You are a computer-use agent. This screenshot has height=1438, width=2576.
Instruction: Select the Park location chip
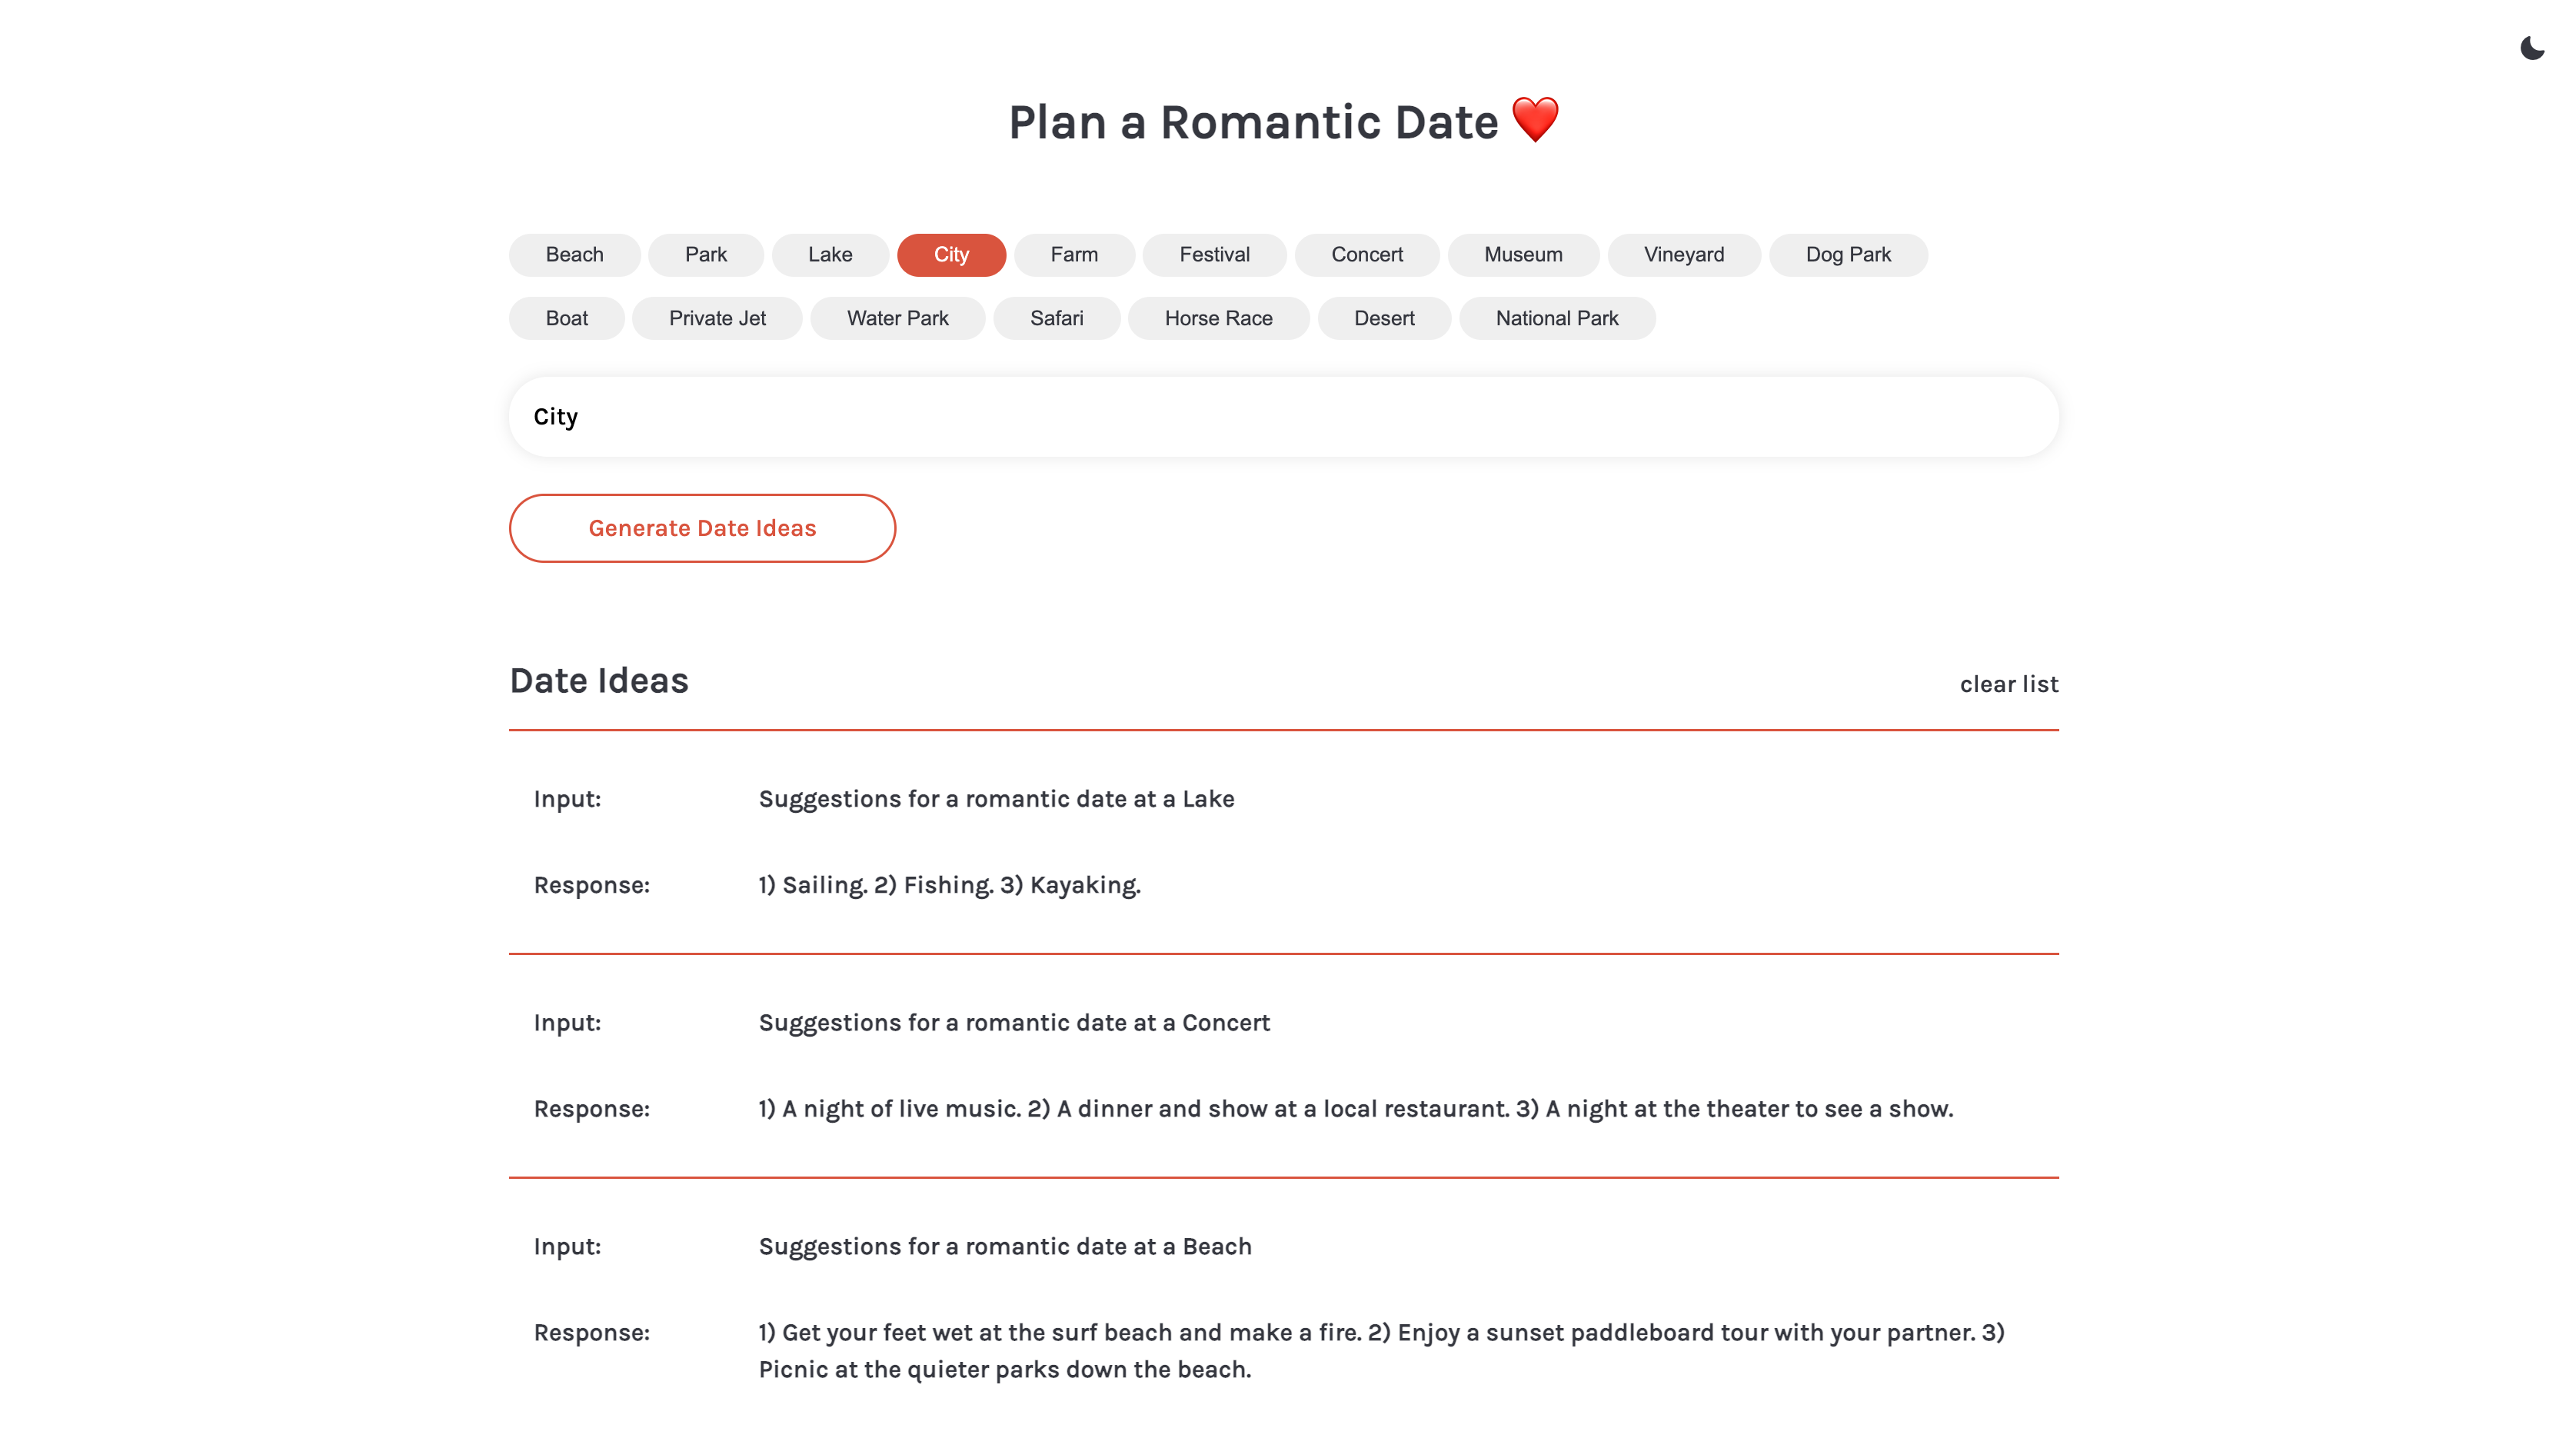pyautogui.click(x=705, y=255)
